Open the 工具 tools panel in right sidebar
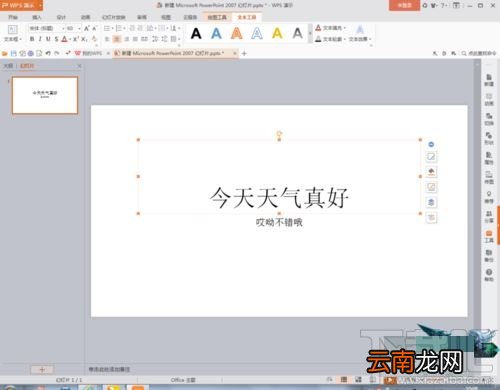The height and width of the screenshot is (390, 500). (x=489, y=236)
